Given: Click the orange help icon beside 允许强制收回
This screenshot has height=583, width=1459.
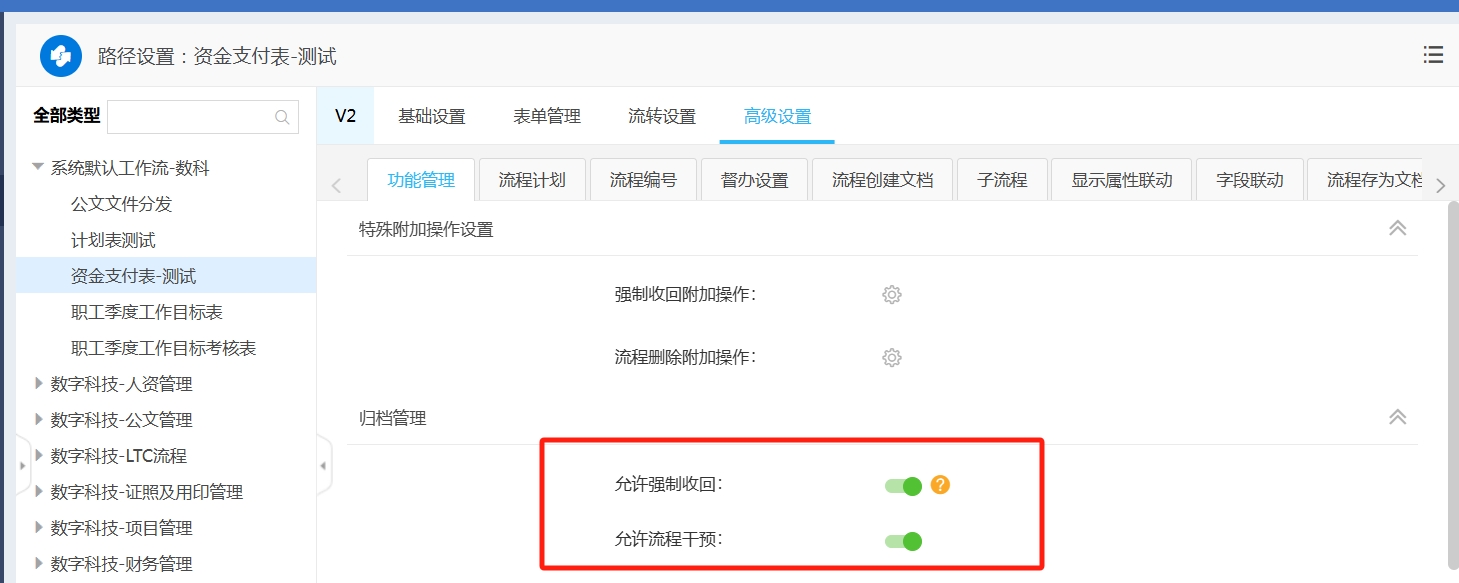Looking at the screenshot, I should pyautogui.click(x=940, y=485).
